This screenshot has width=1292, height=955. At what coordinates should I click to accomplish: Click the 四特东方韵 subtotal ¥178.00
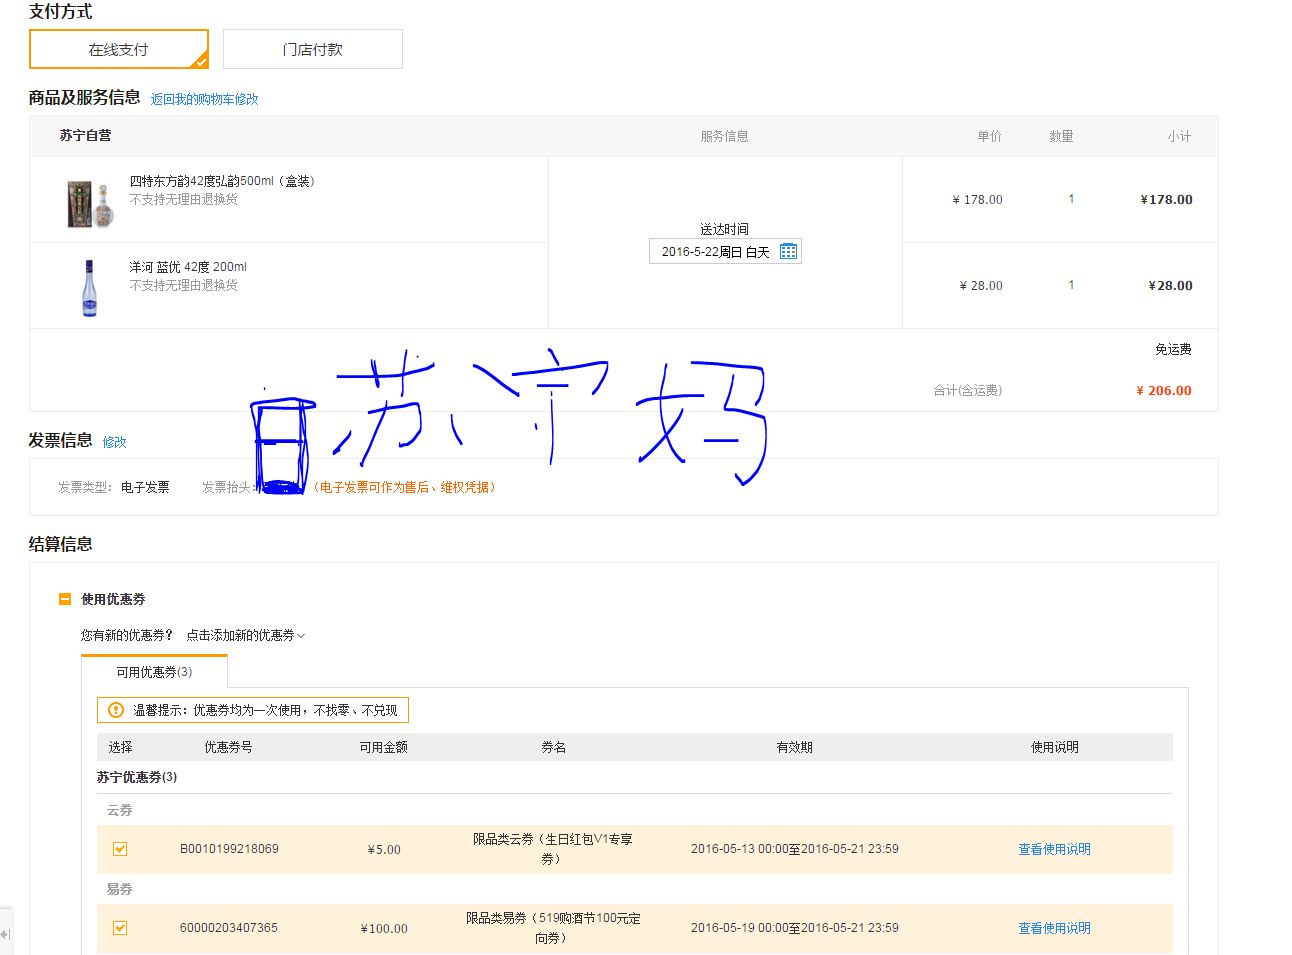pos(1166,200)
